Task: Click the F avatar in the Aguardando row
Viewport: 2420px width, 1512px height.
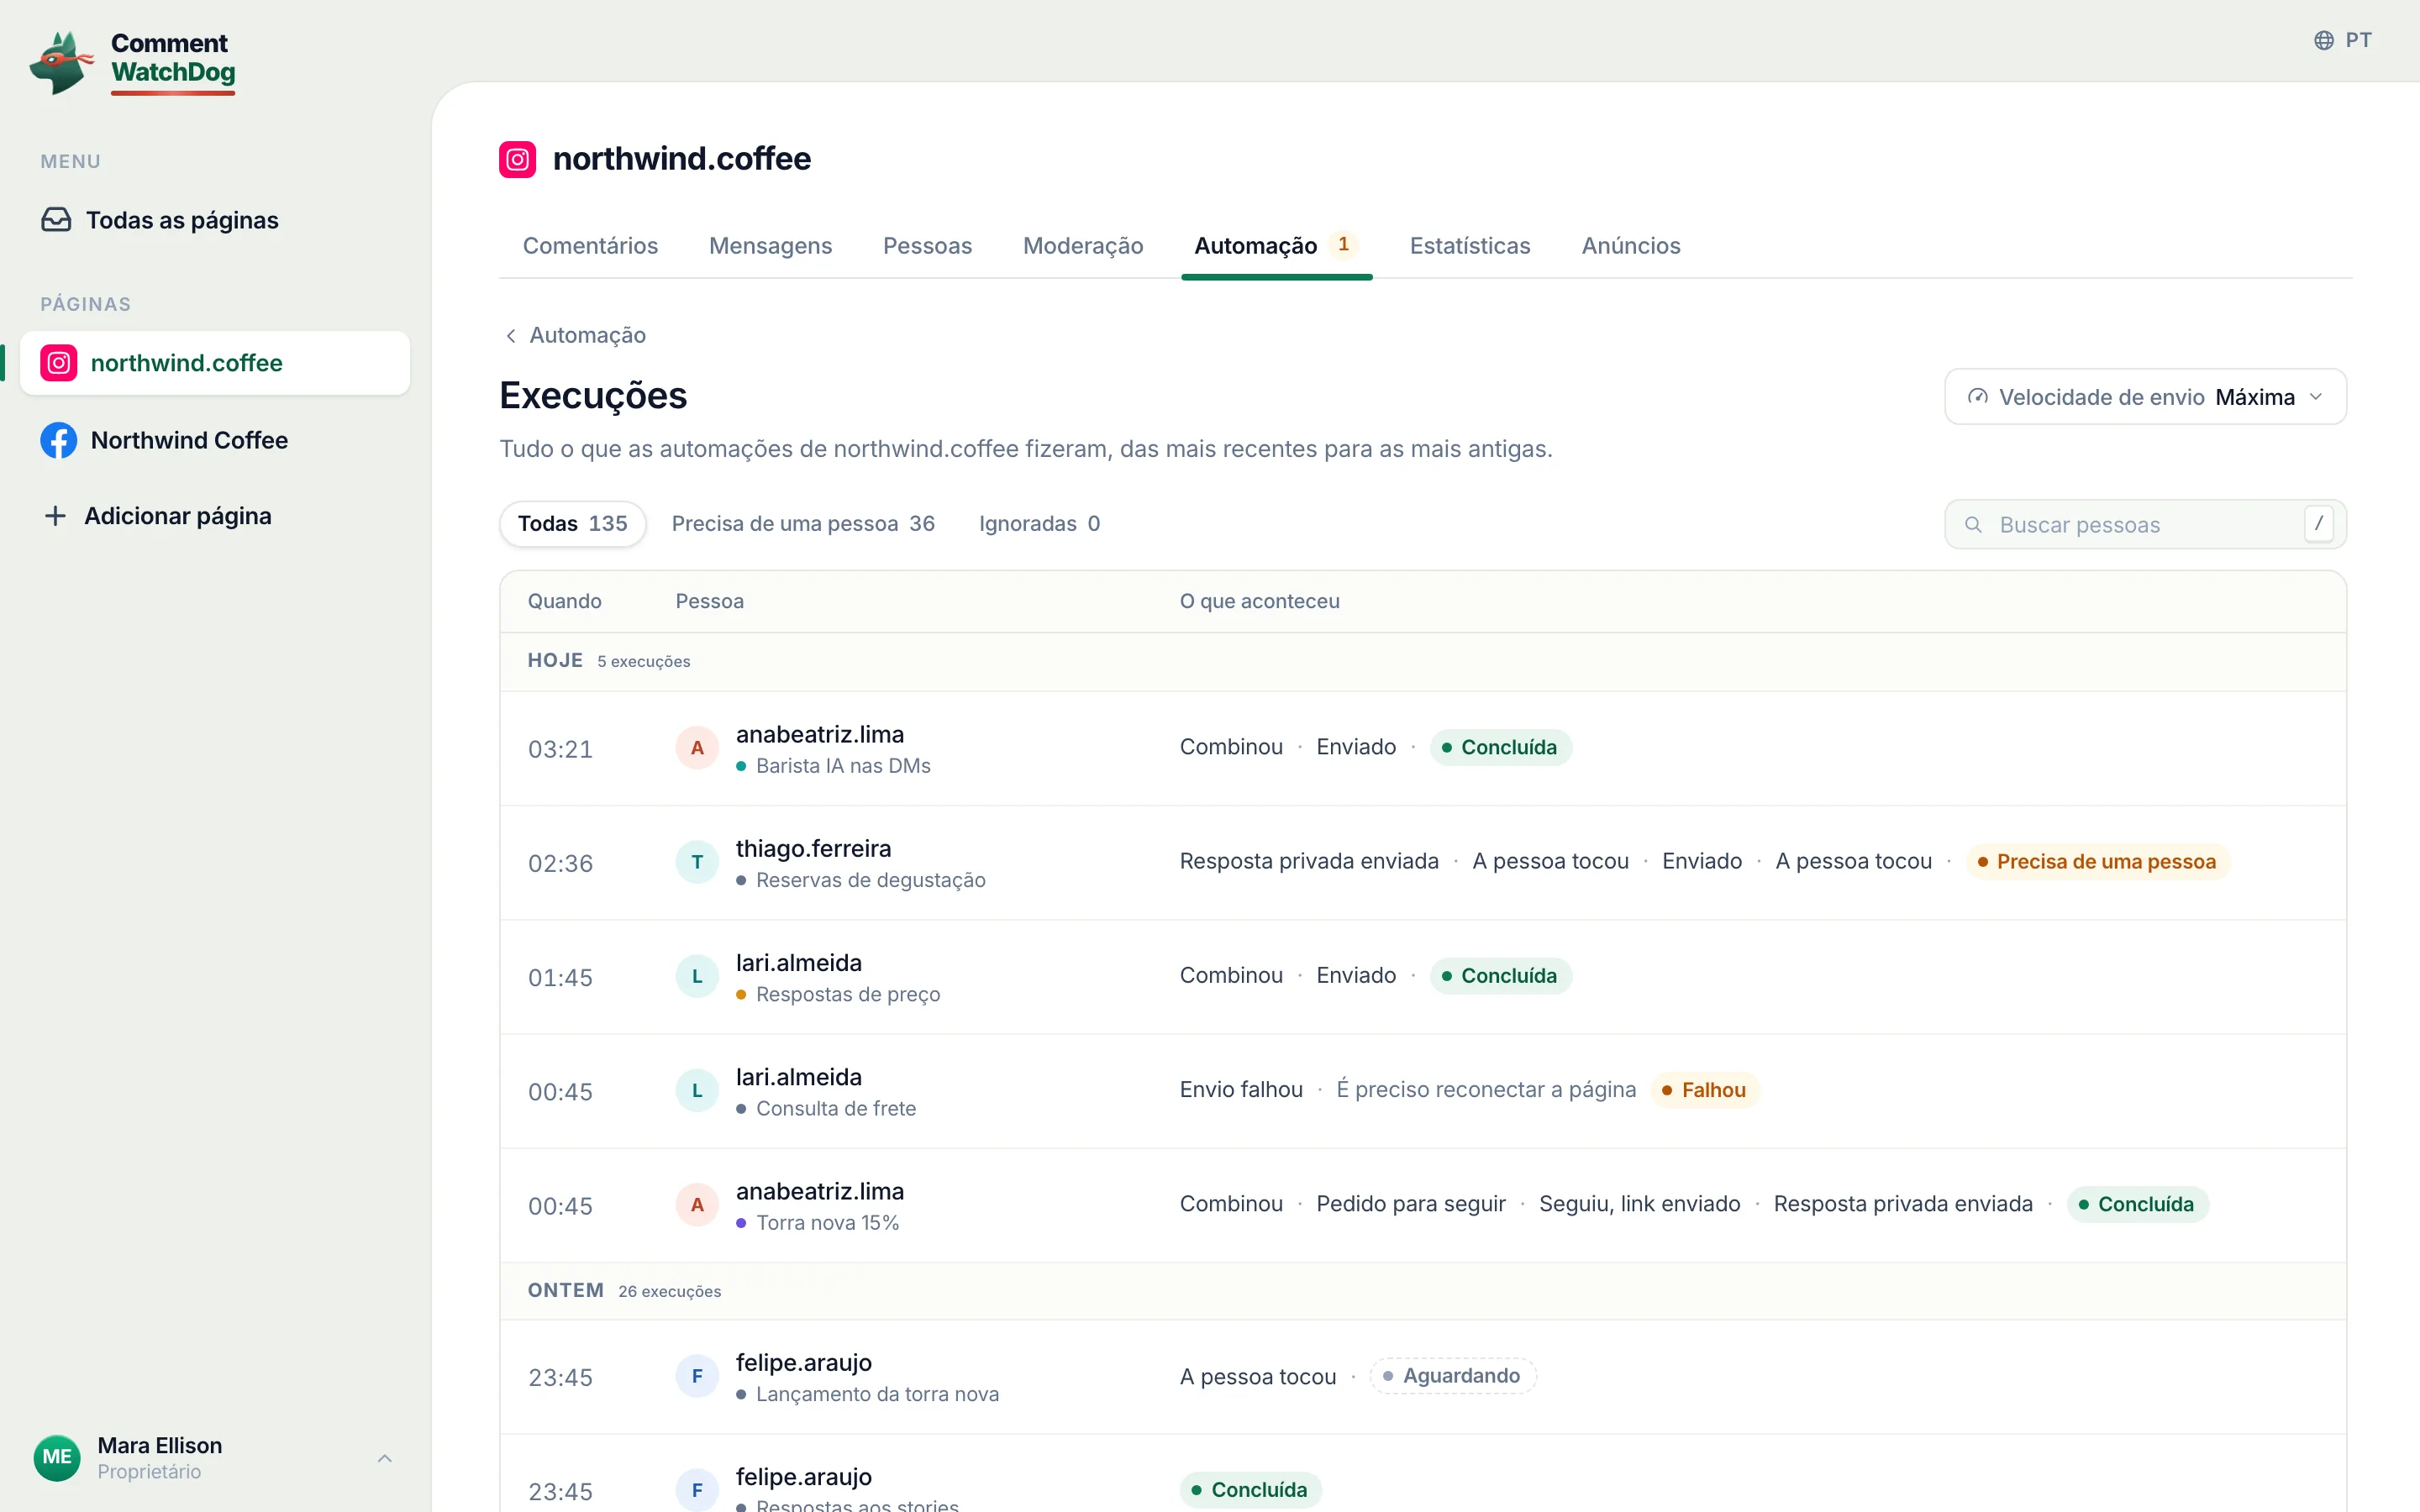Action: pos(697,1376)
